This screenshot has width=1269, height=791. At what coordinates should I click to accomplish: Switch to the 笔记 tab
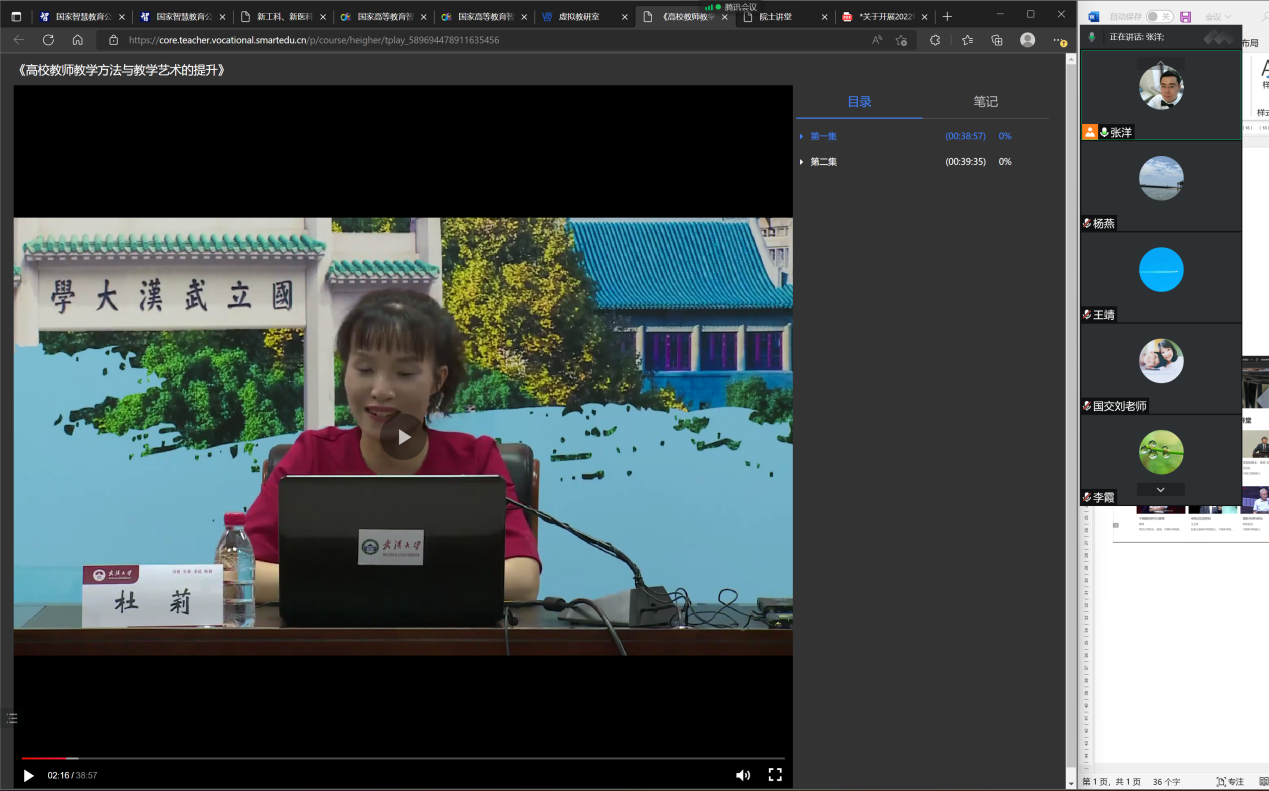point(985,102)
